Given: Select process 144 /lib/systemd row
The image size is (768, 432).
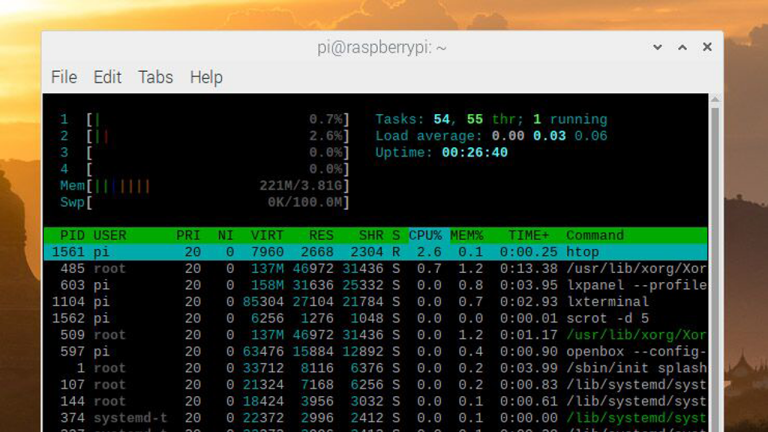Looking at the screenshot, I should pyautogui.click(x=376, y=401).
